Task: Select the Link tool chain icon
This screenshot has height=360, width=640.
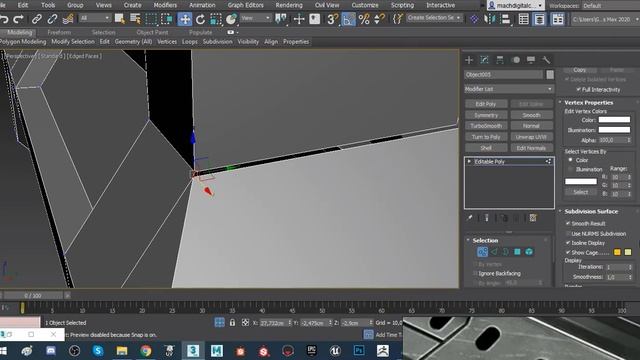Action: tap(37, 19)
